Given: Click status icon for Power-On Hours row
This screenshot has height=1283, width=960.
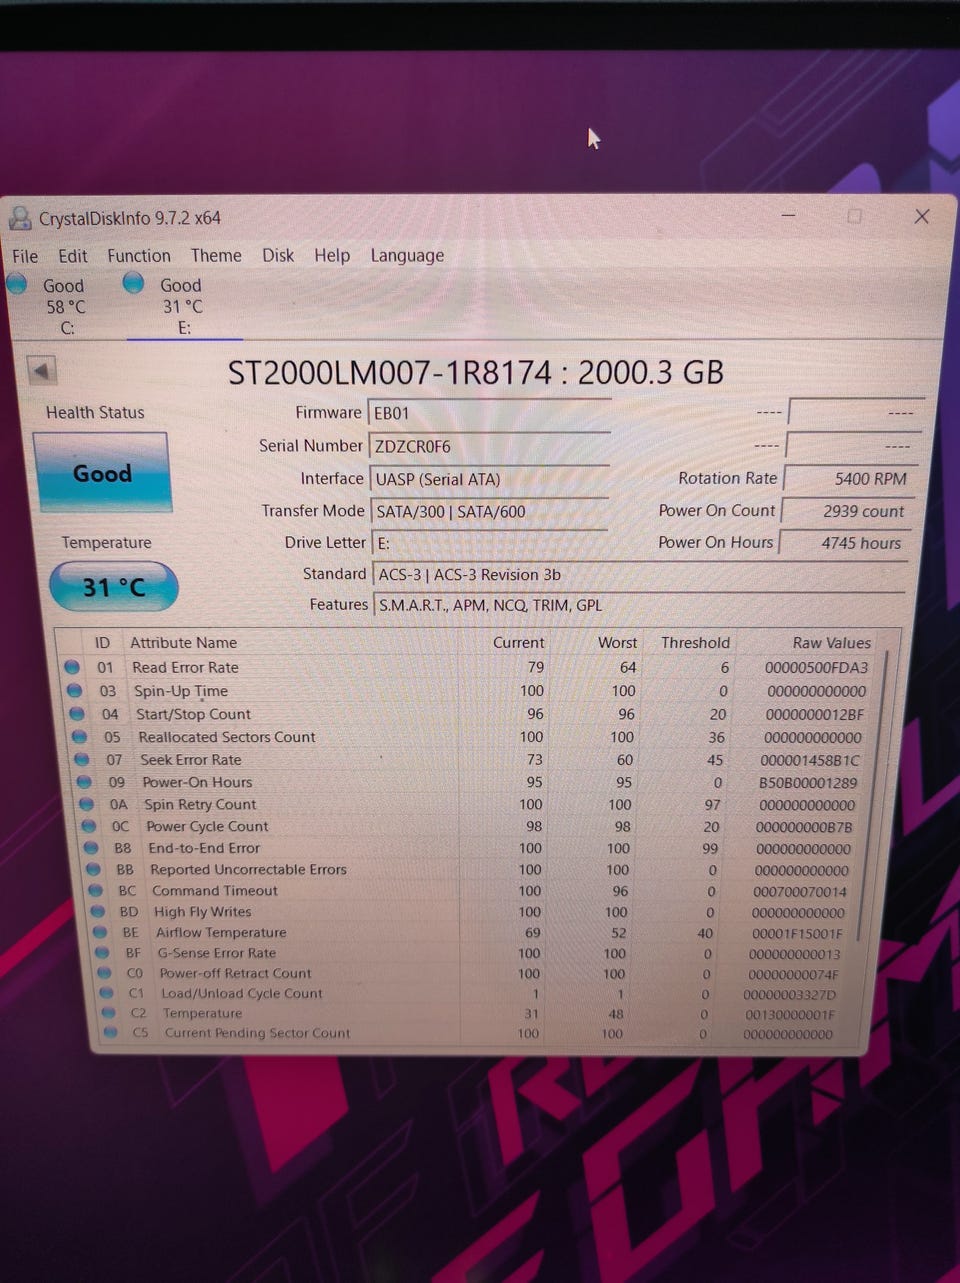Looking at the screenshot, I should pos(85,782).
